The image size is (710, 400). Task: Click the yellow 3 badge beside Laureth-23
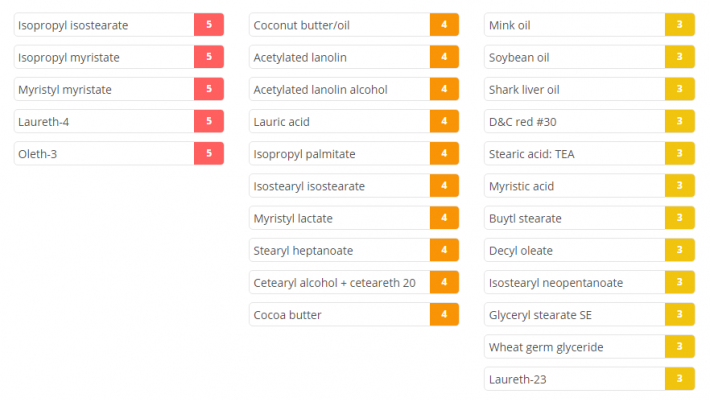[680, 379]
